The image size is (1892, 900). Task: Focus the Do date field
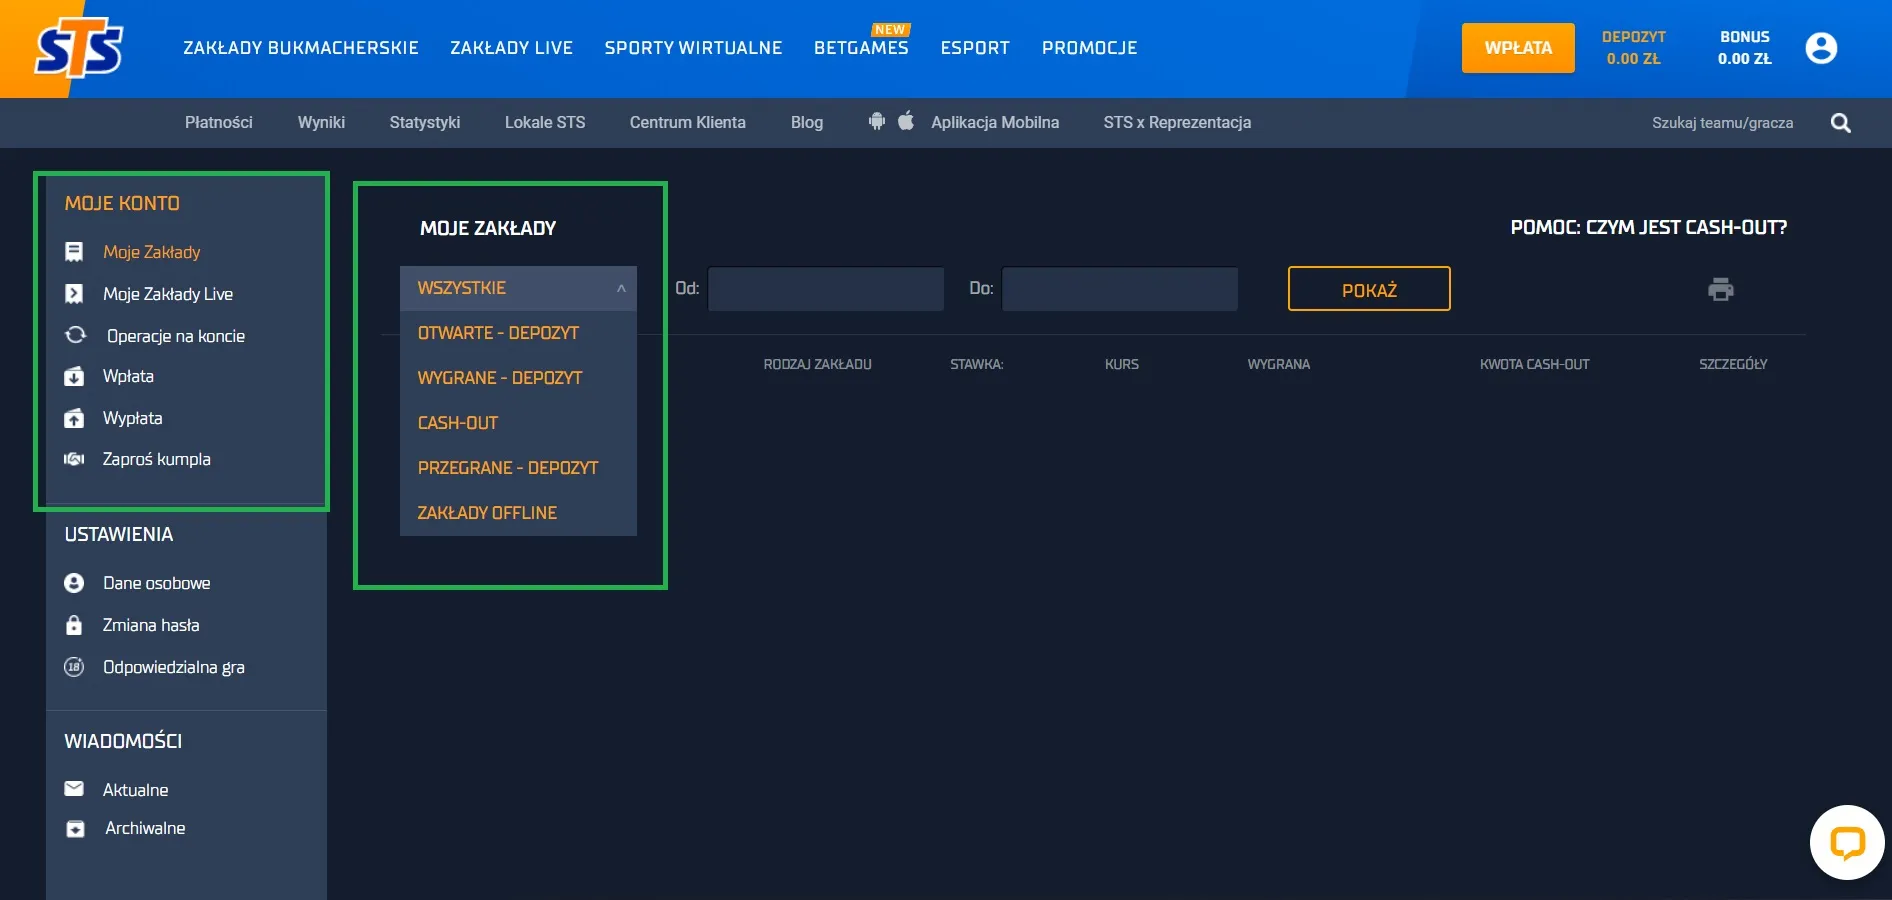pos(1120,289)
